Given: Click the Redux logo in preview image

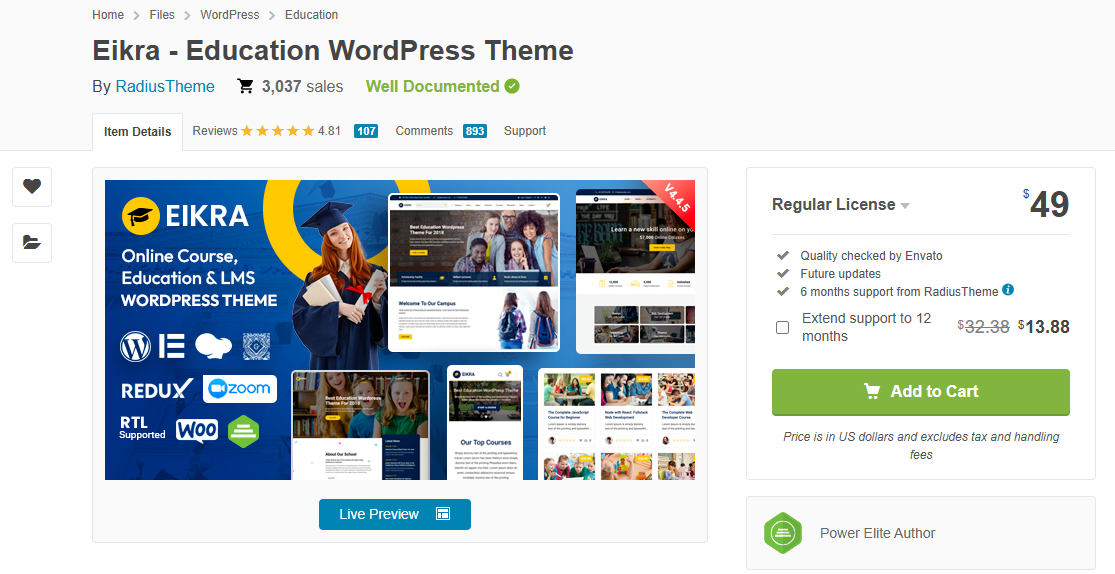Looking at the screenshot, I should pyautogui.click(x=157, y=389).
